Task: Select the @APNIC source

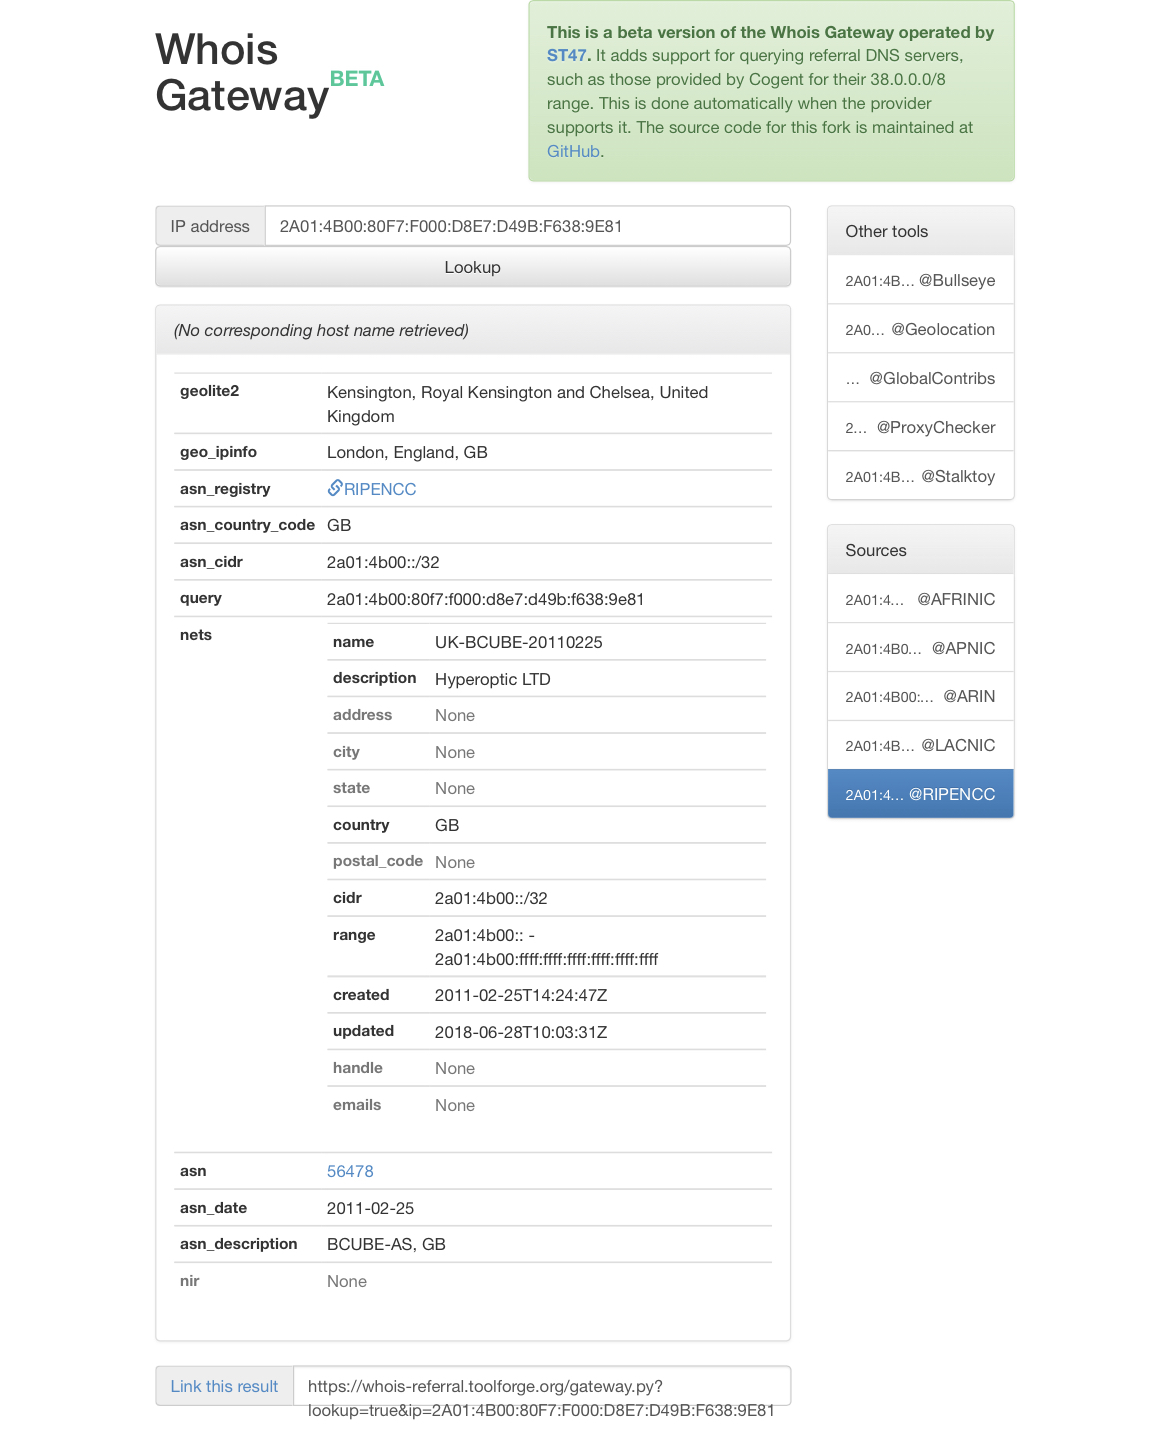Action: [920, 648]
